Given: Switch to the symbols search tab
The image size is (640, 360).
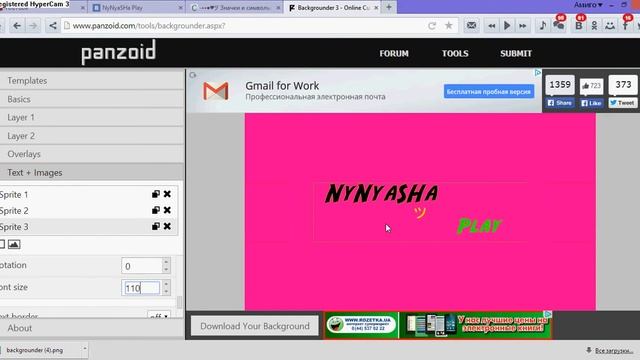Looking at the screenshot, I should (x=235, y=8).
